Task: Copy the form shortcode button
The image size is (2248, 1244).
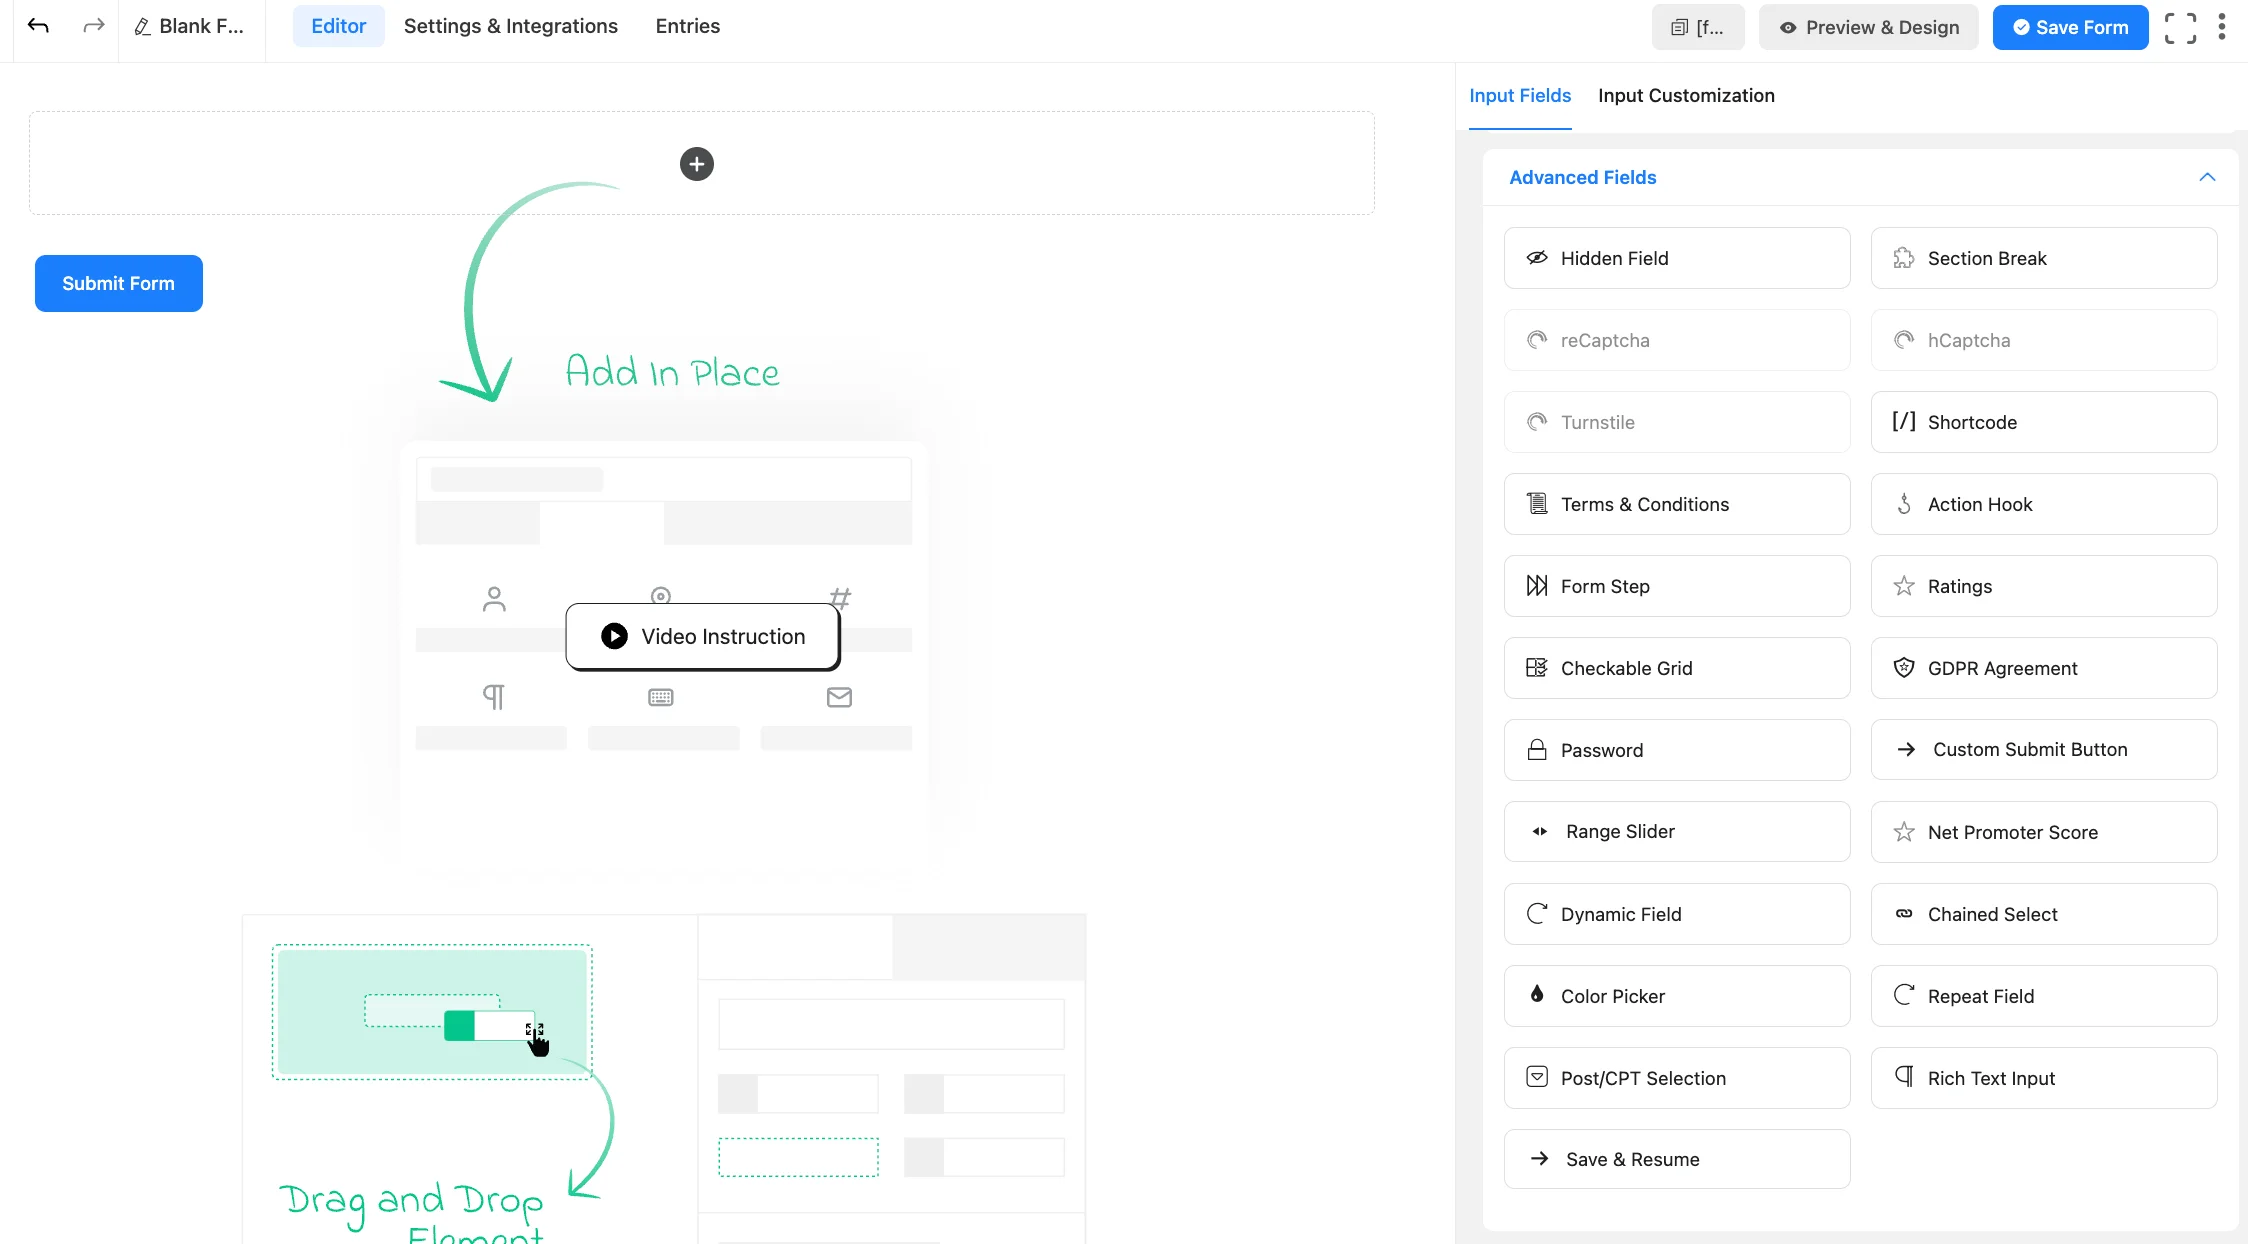Action: [1698, 28]
